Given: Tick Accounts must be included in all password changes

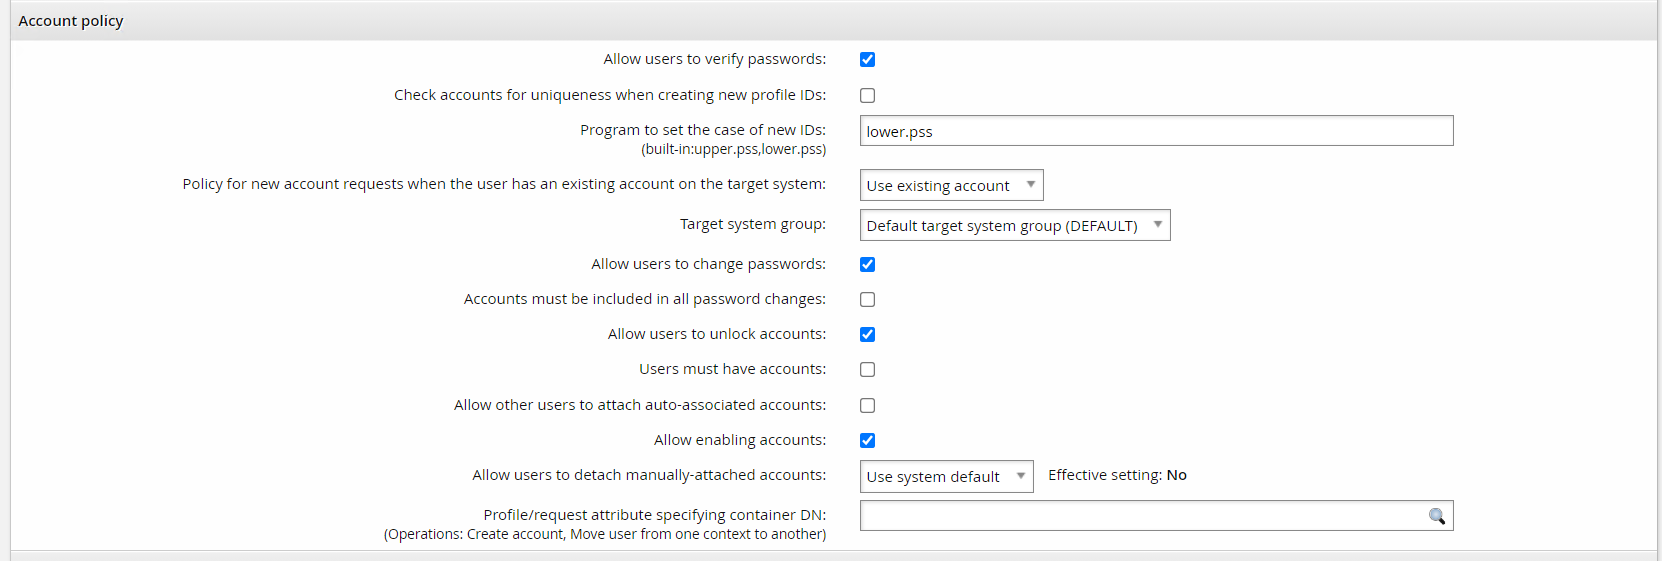Looking at the screenshot, I should click(x=867, y=300).
